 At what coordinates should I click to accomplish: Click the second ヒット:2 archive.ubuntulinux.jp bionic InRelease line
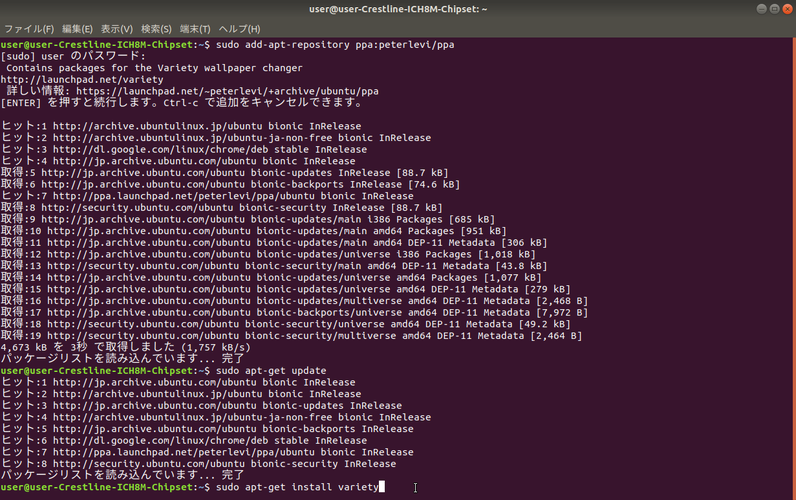point(181,394)
